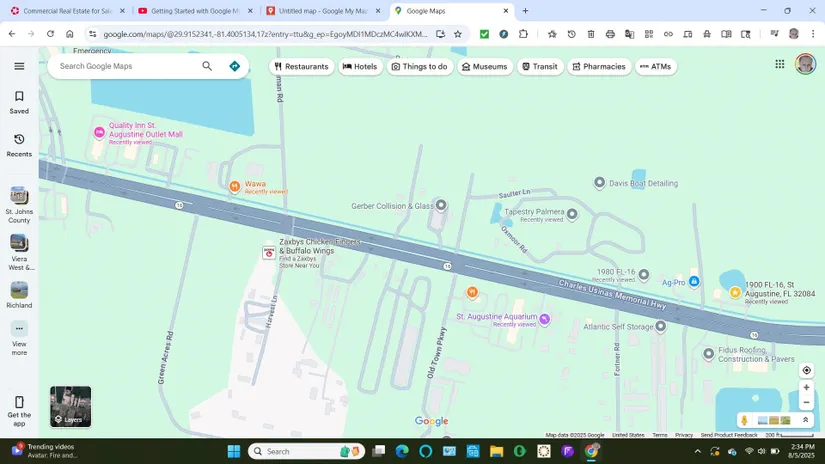The height and width of the screenshot is (464, 825).
Task: Open the Google apps grid
Action: pyautogui.click(x=780, y=64)
